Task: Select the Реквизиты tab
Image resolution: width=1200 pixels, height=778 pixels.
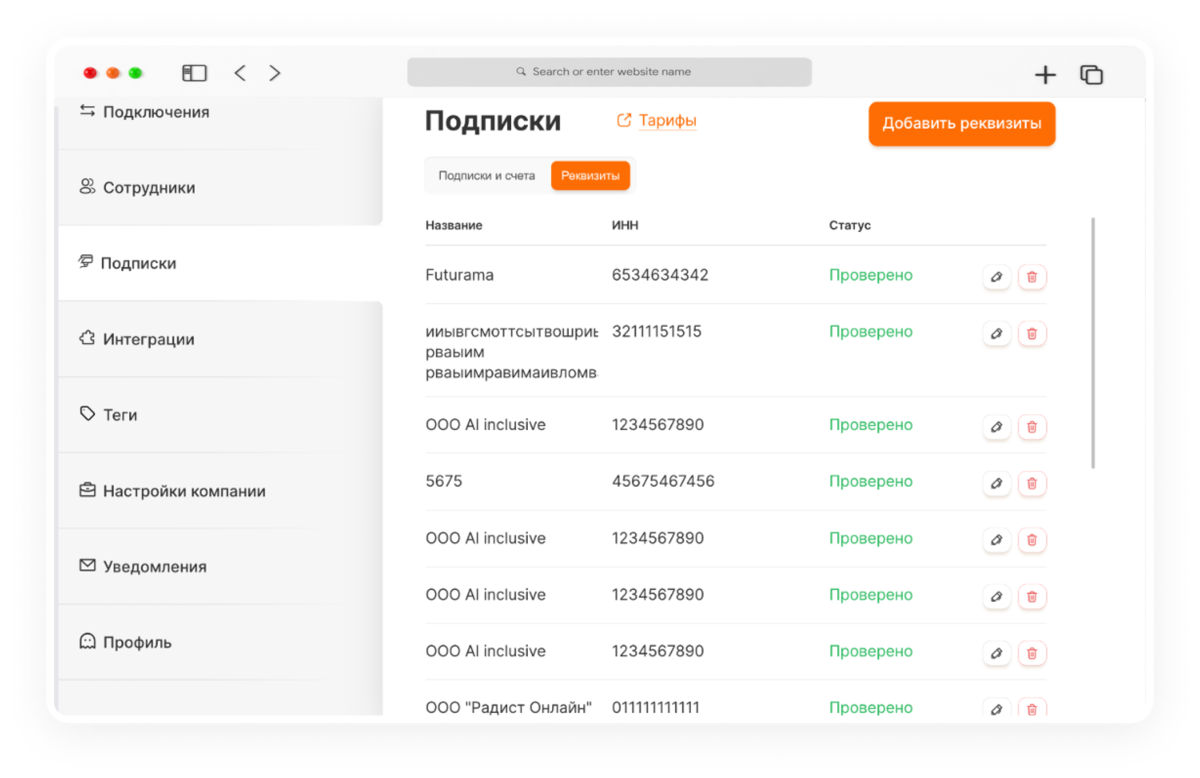Action: pos(590,176)
